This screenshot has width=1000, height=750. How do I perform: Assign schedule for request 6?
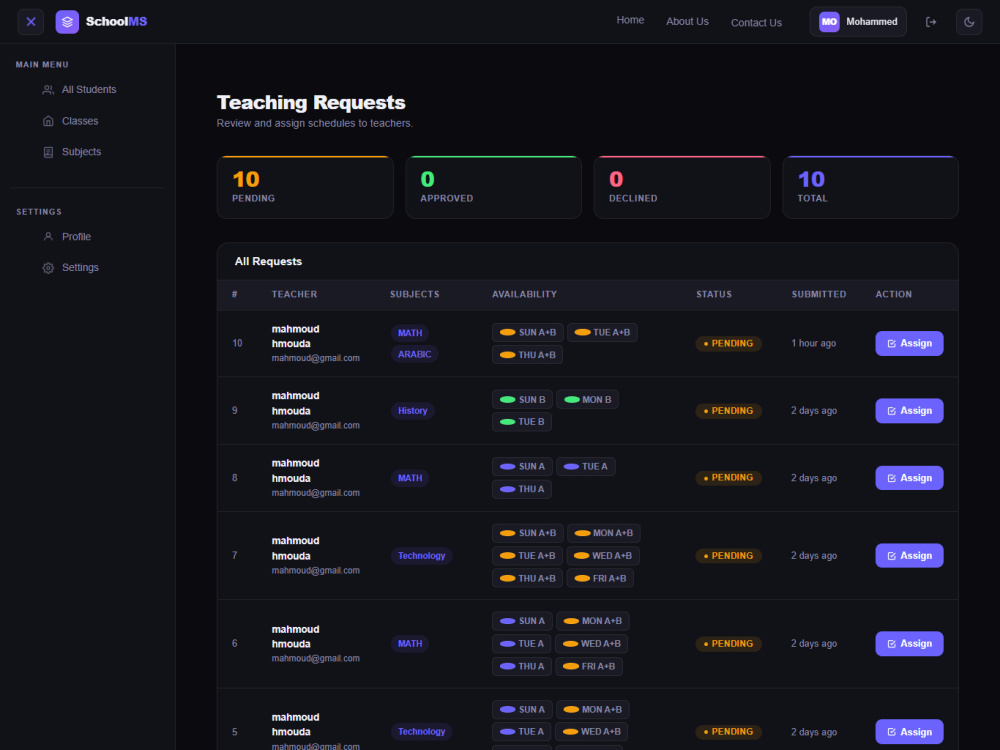[909, 643]
